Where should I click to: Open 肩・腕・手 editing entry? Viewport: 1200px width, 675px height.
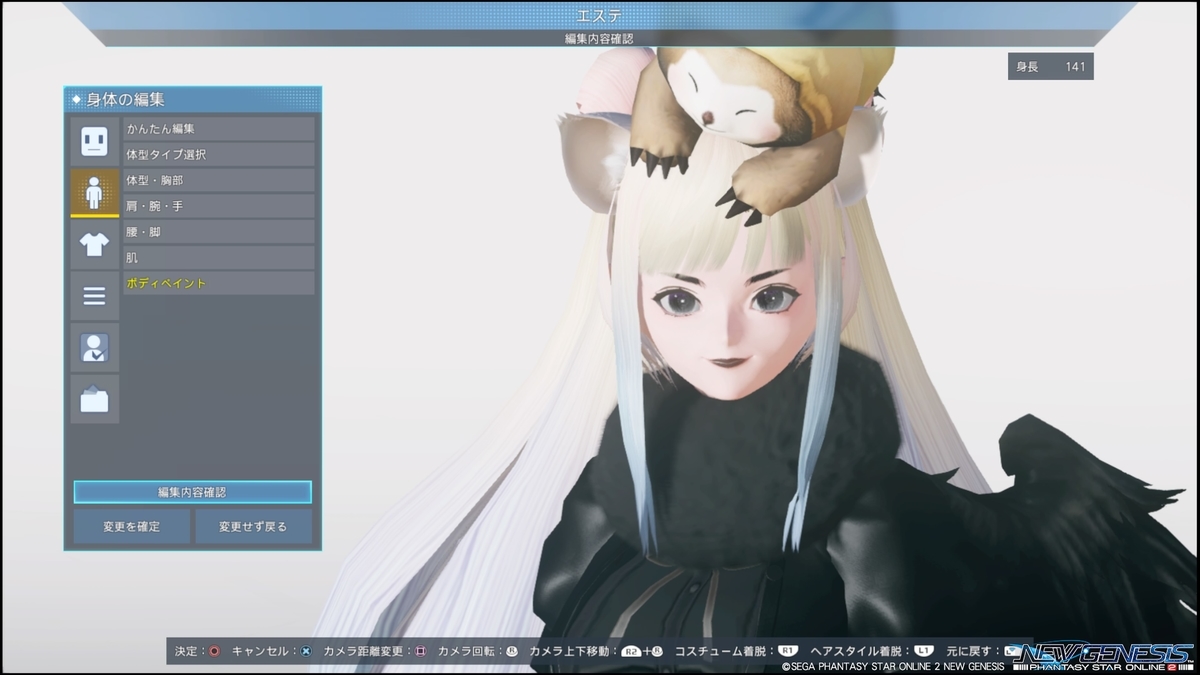(x=219, y=206)
